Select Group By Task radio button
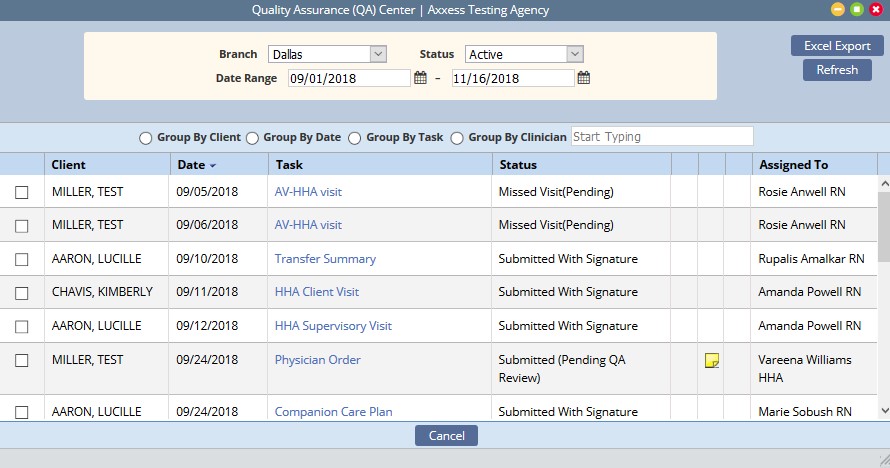890x468 pixels. tap(355, 138)
